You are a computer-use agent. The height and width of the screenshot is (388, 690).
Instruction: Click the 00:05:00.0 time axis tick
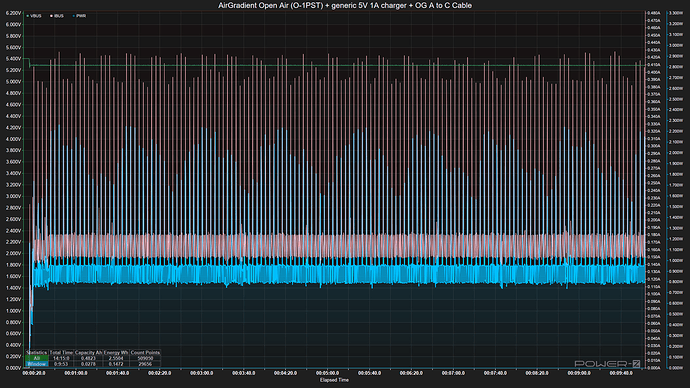(327, 373)
